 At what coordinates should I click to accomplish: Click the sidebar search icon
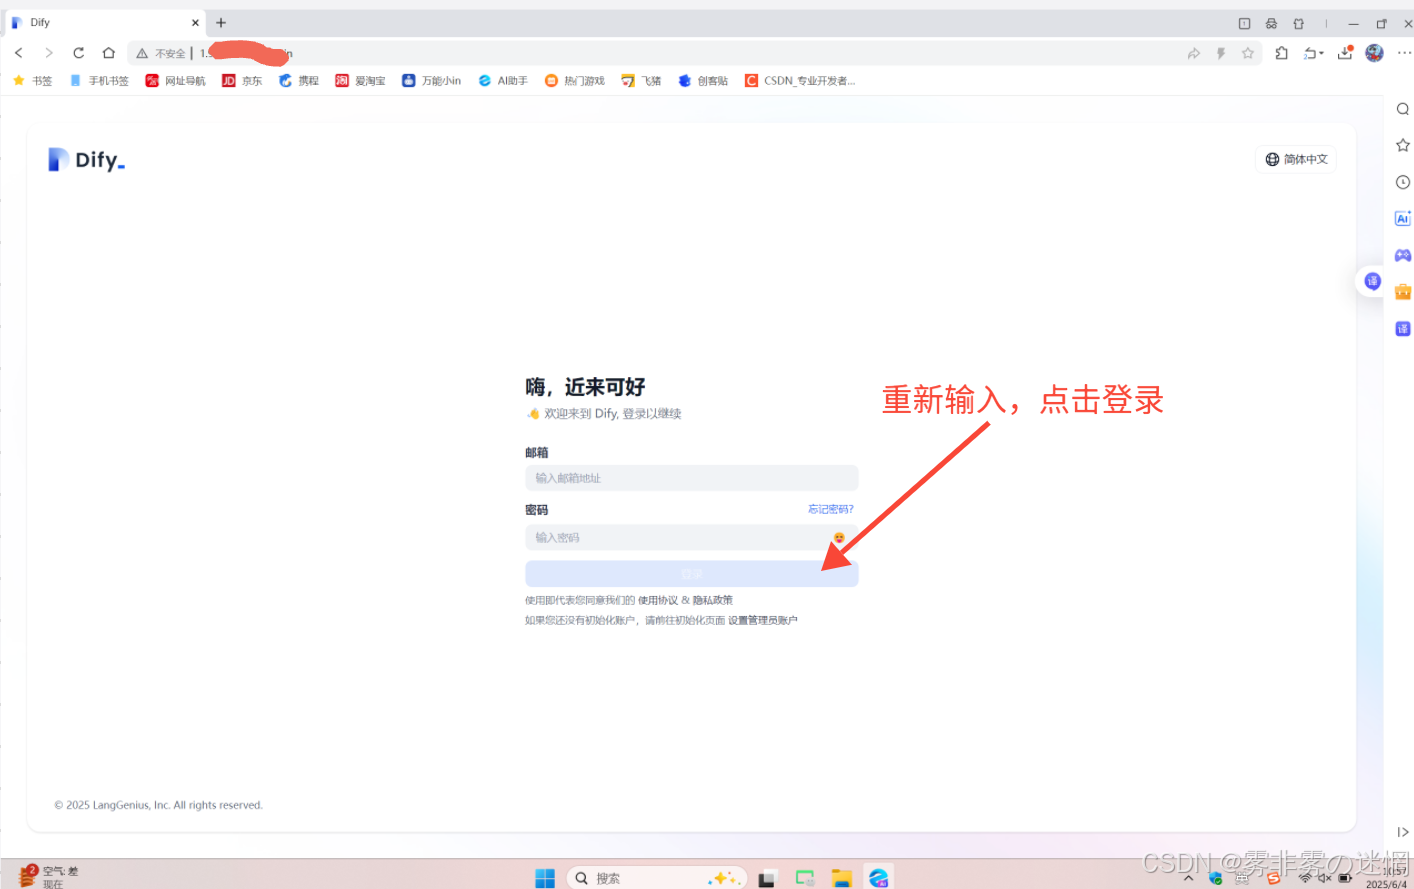click(x=1403, y=109)
